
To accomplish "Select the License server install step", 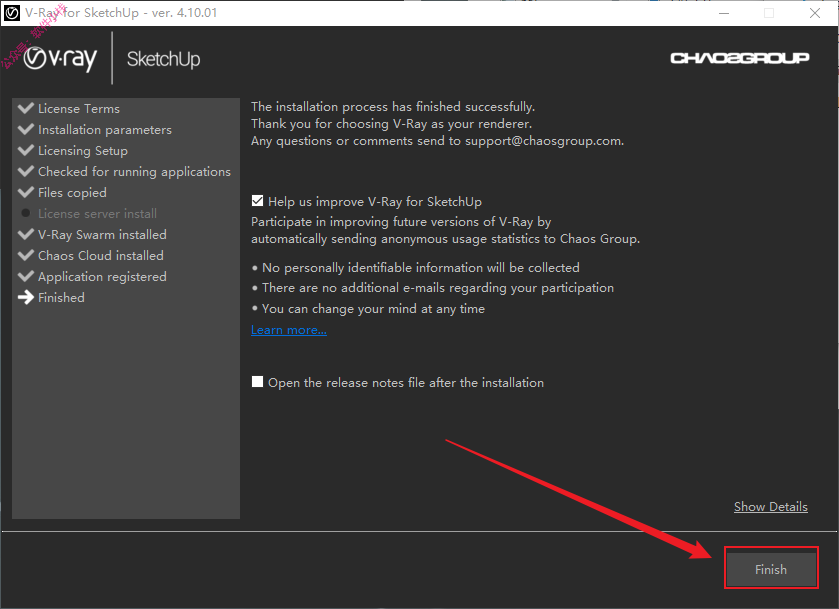I will pos(97,214).
